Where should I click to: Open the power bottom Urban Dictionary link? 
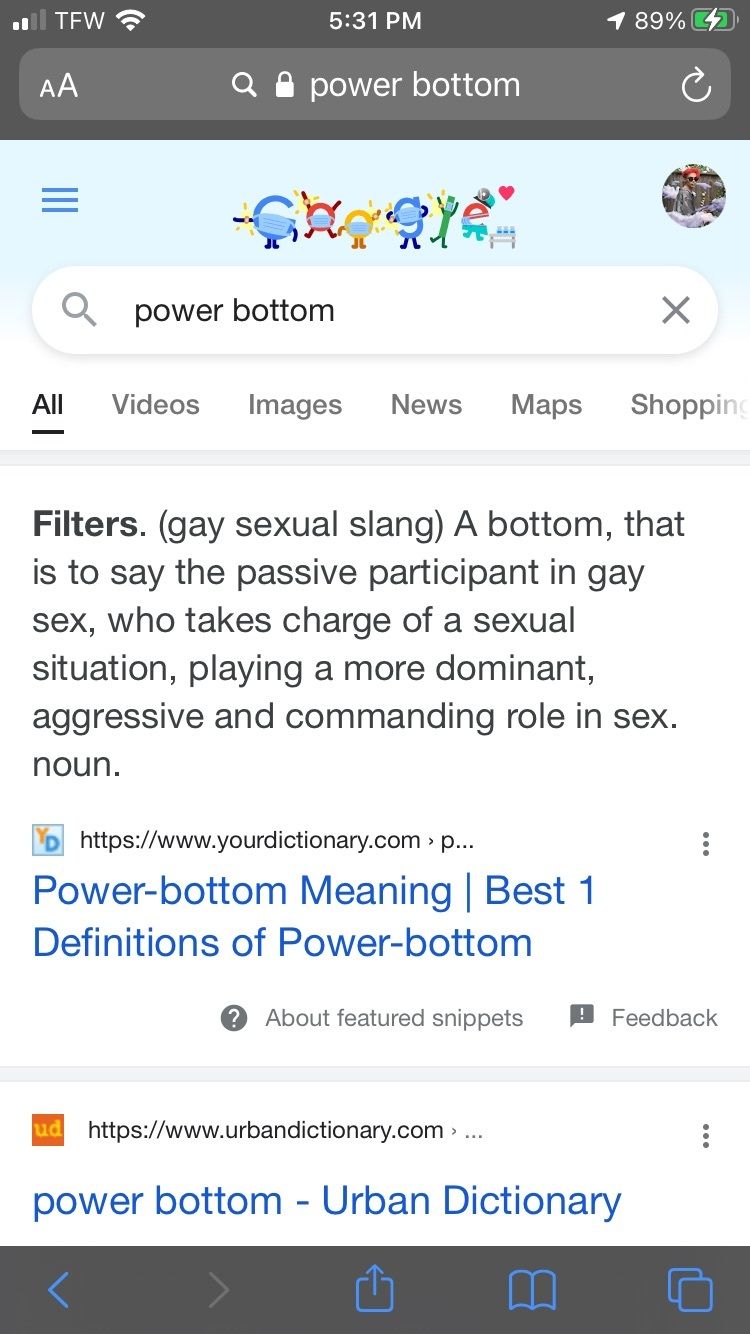pos(327,1200)
